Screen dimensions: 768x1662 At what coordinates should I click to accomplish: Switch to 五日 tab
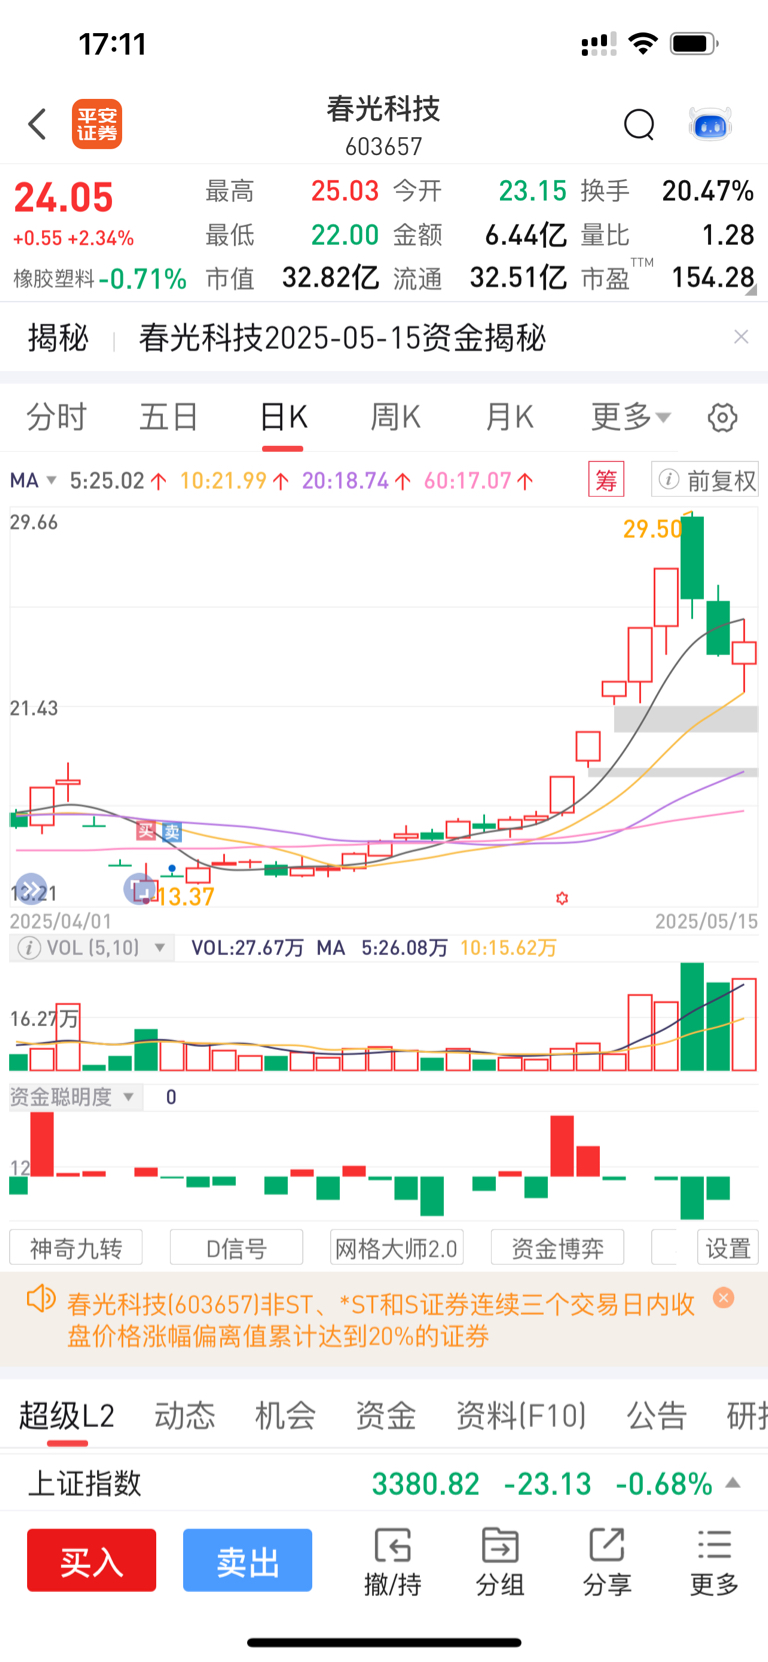(168, 417)
